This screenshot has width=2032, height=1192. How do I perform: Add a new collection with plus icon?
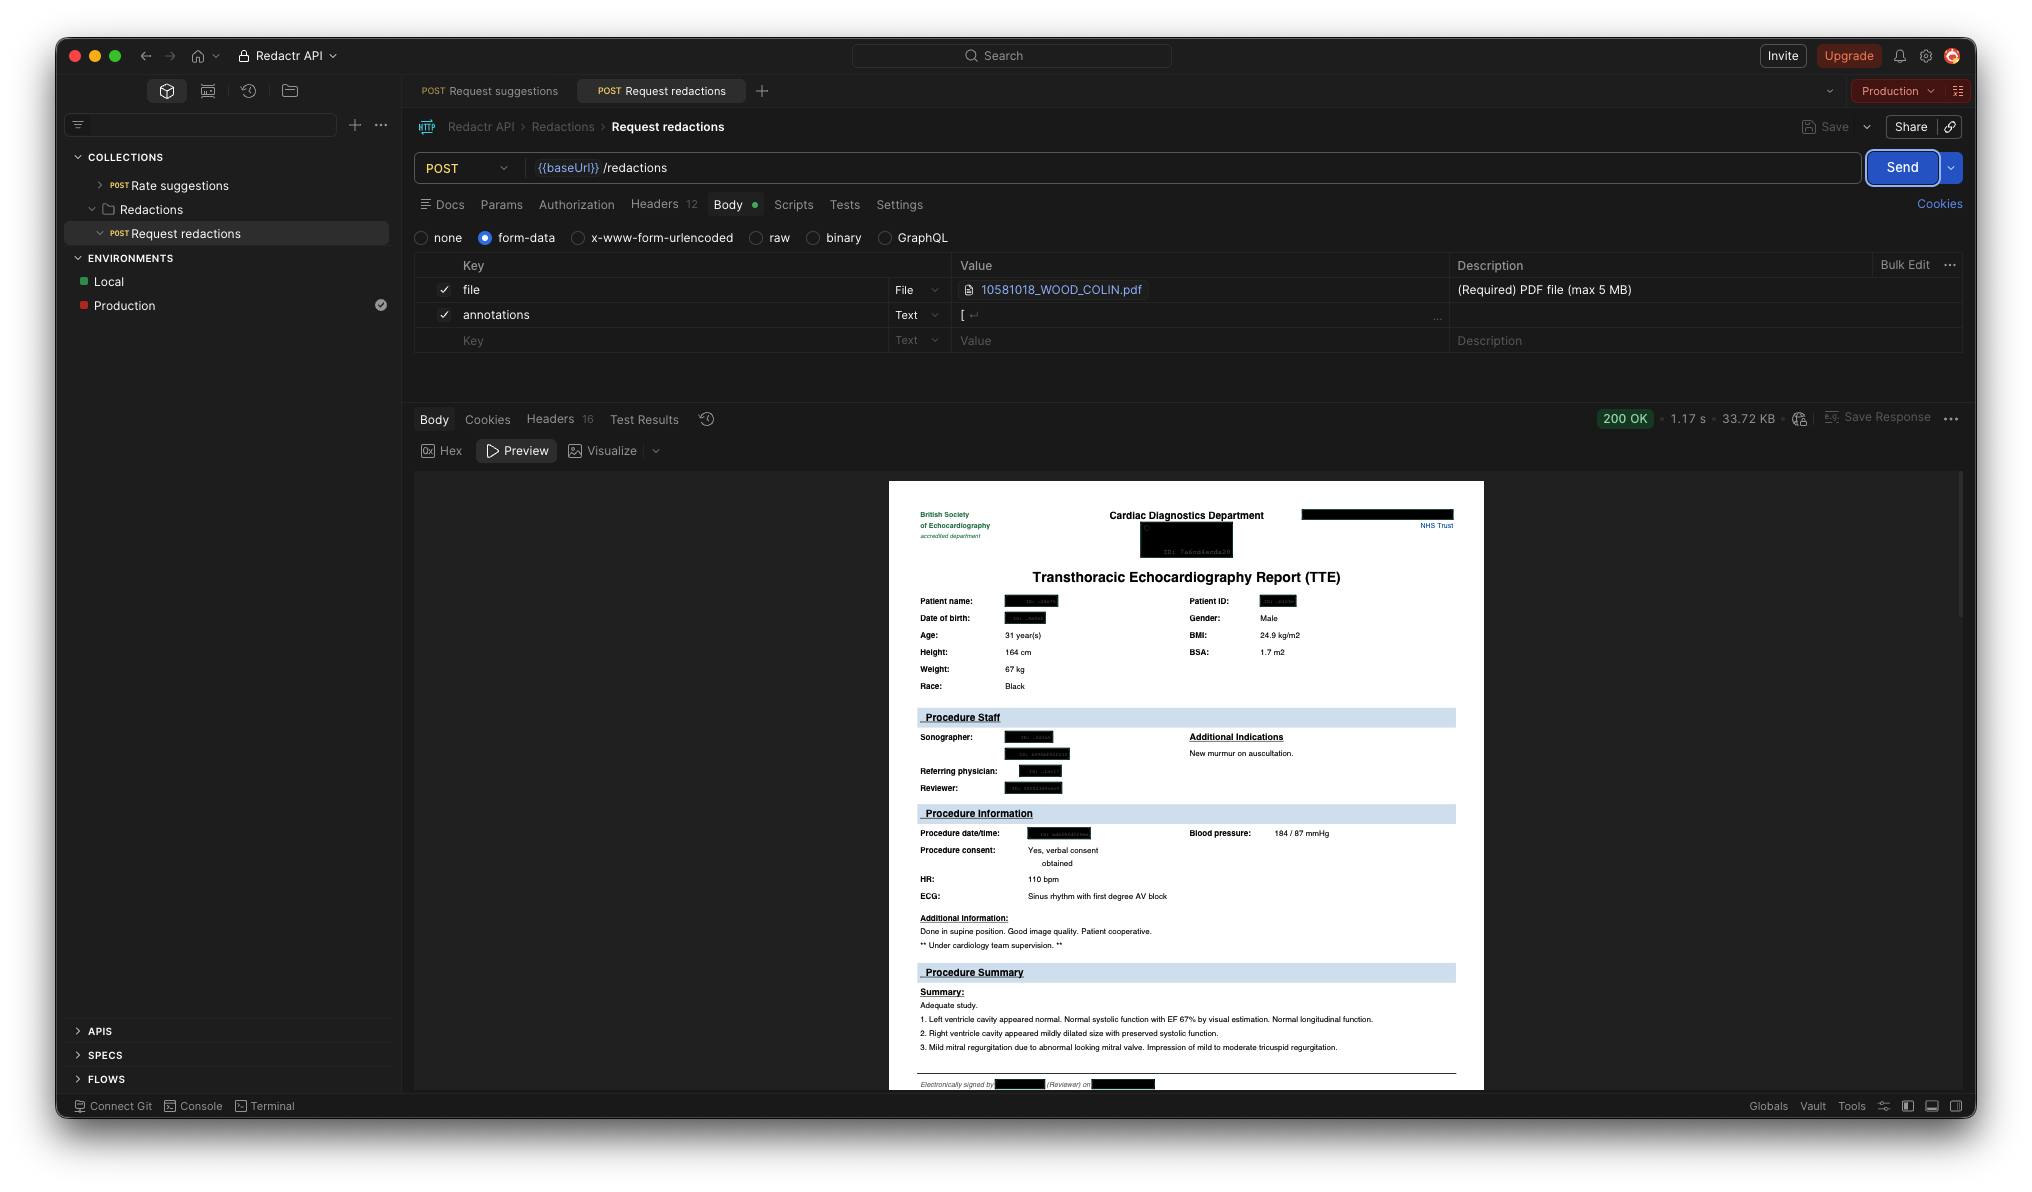(355, 125)
